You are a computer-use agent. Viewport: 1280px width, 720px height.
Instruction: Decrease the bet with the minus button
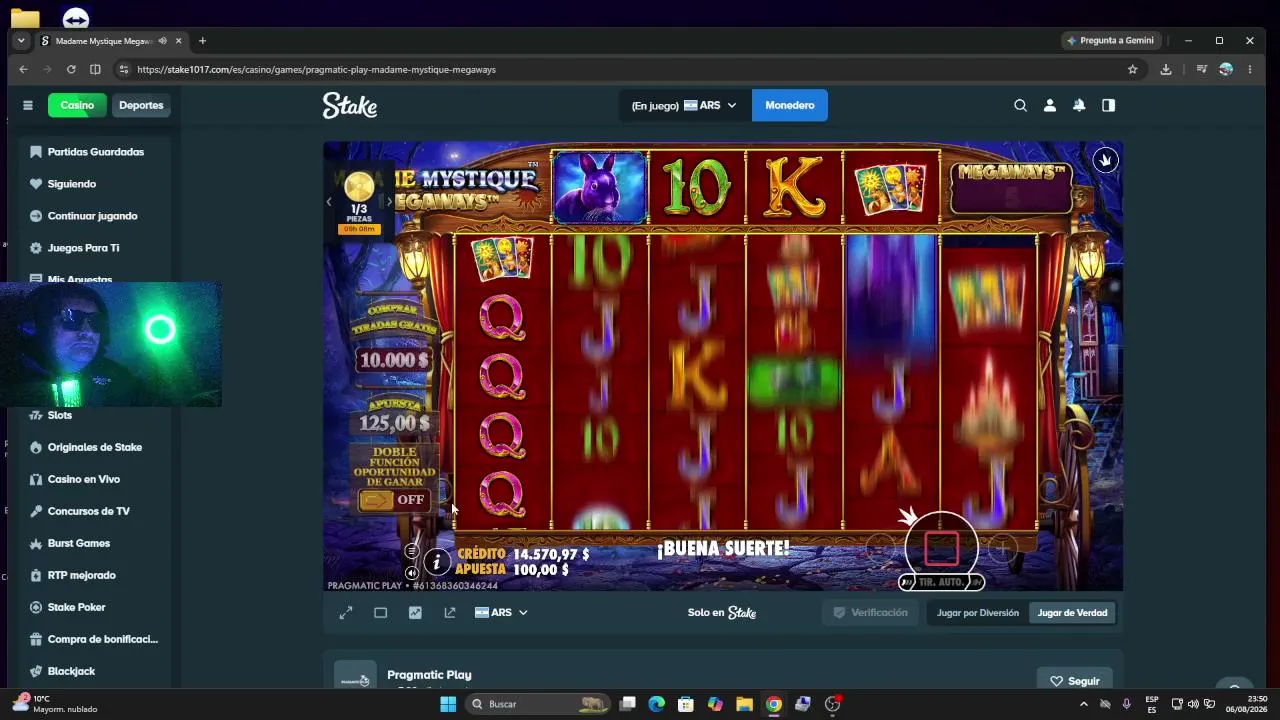click(x=880, y=547)
